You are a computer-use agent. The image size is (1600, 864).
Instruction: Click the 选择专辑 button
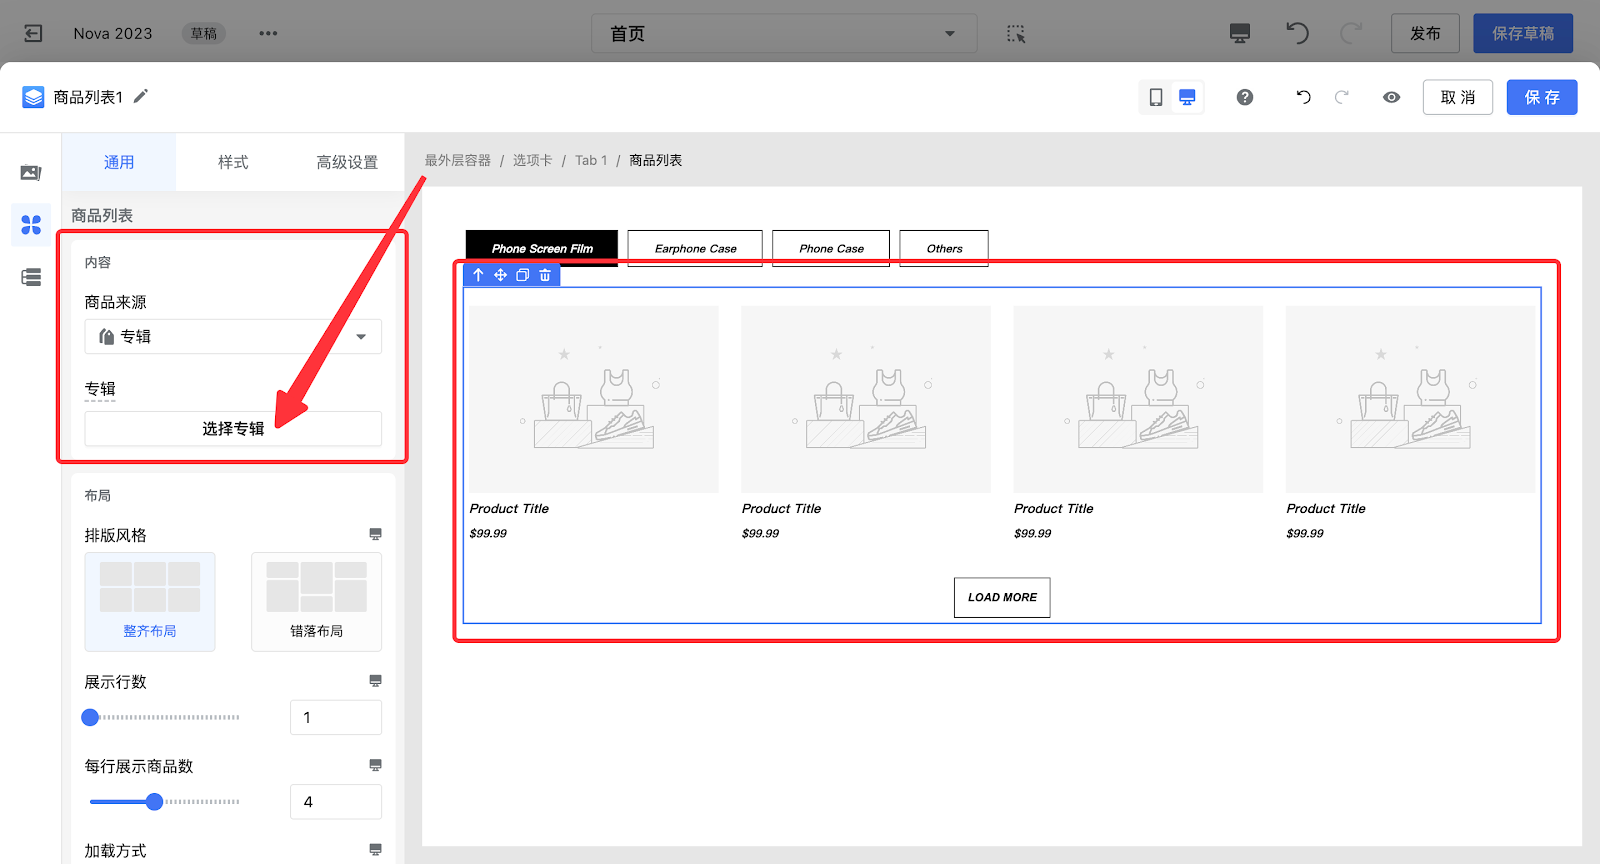click(233, 429)
